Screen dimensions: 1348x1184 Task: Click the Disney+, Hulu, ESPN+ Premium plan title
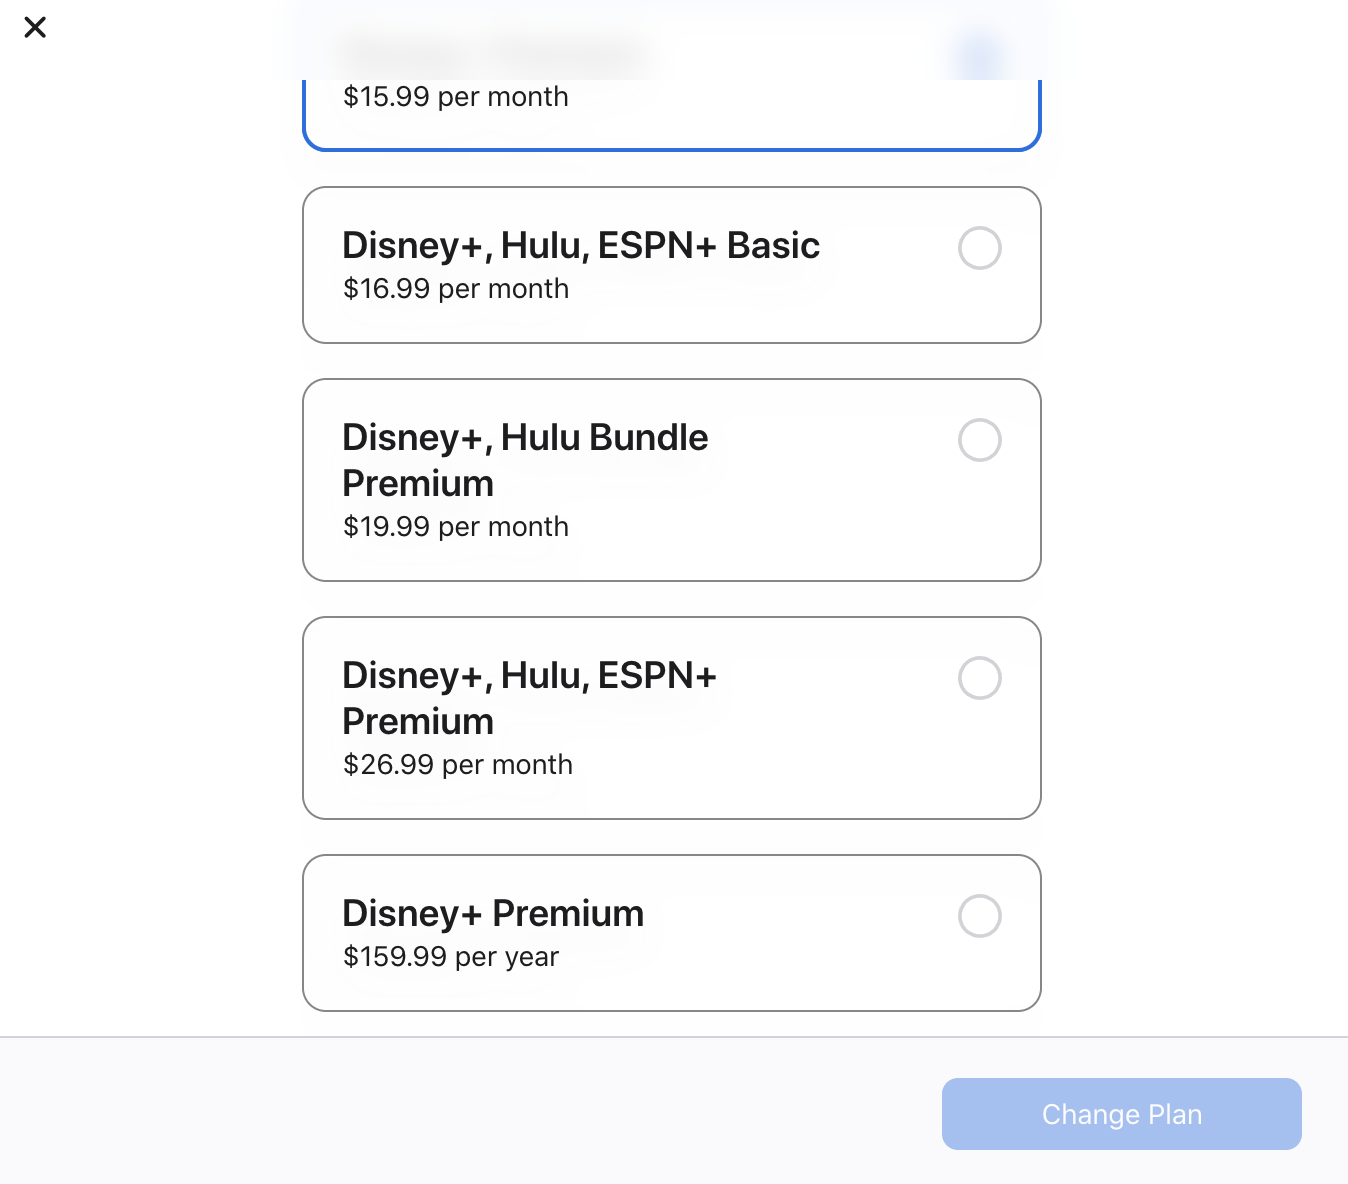coord(529,698)
